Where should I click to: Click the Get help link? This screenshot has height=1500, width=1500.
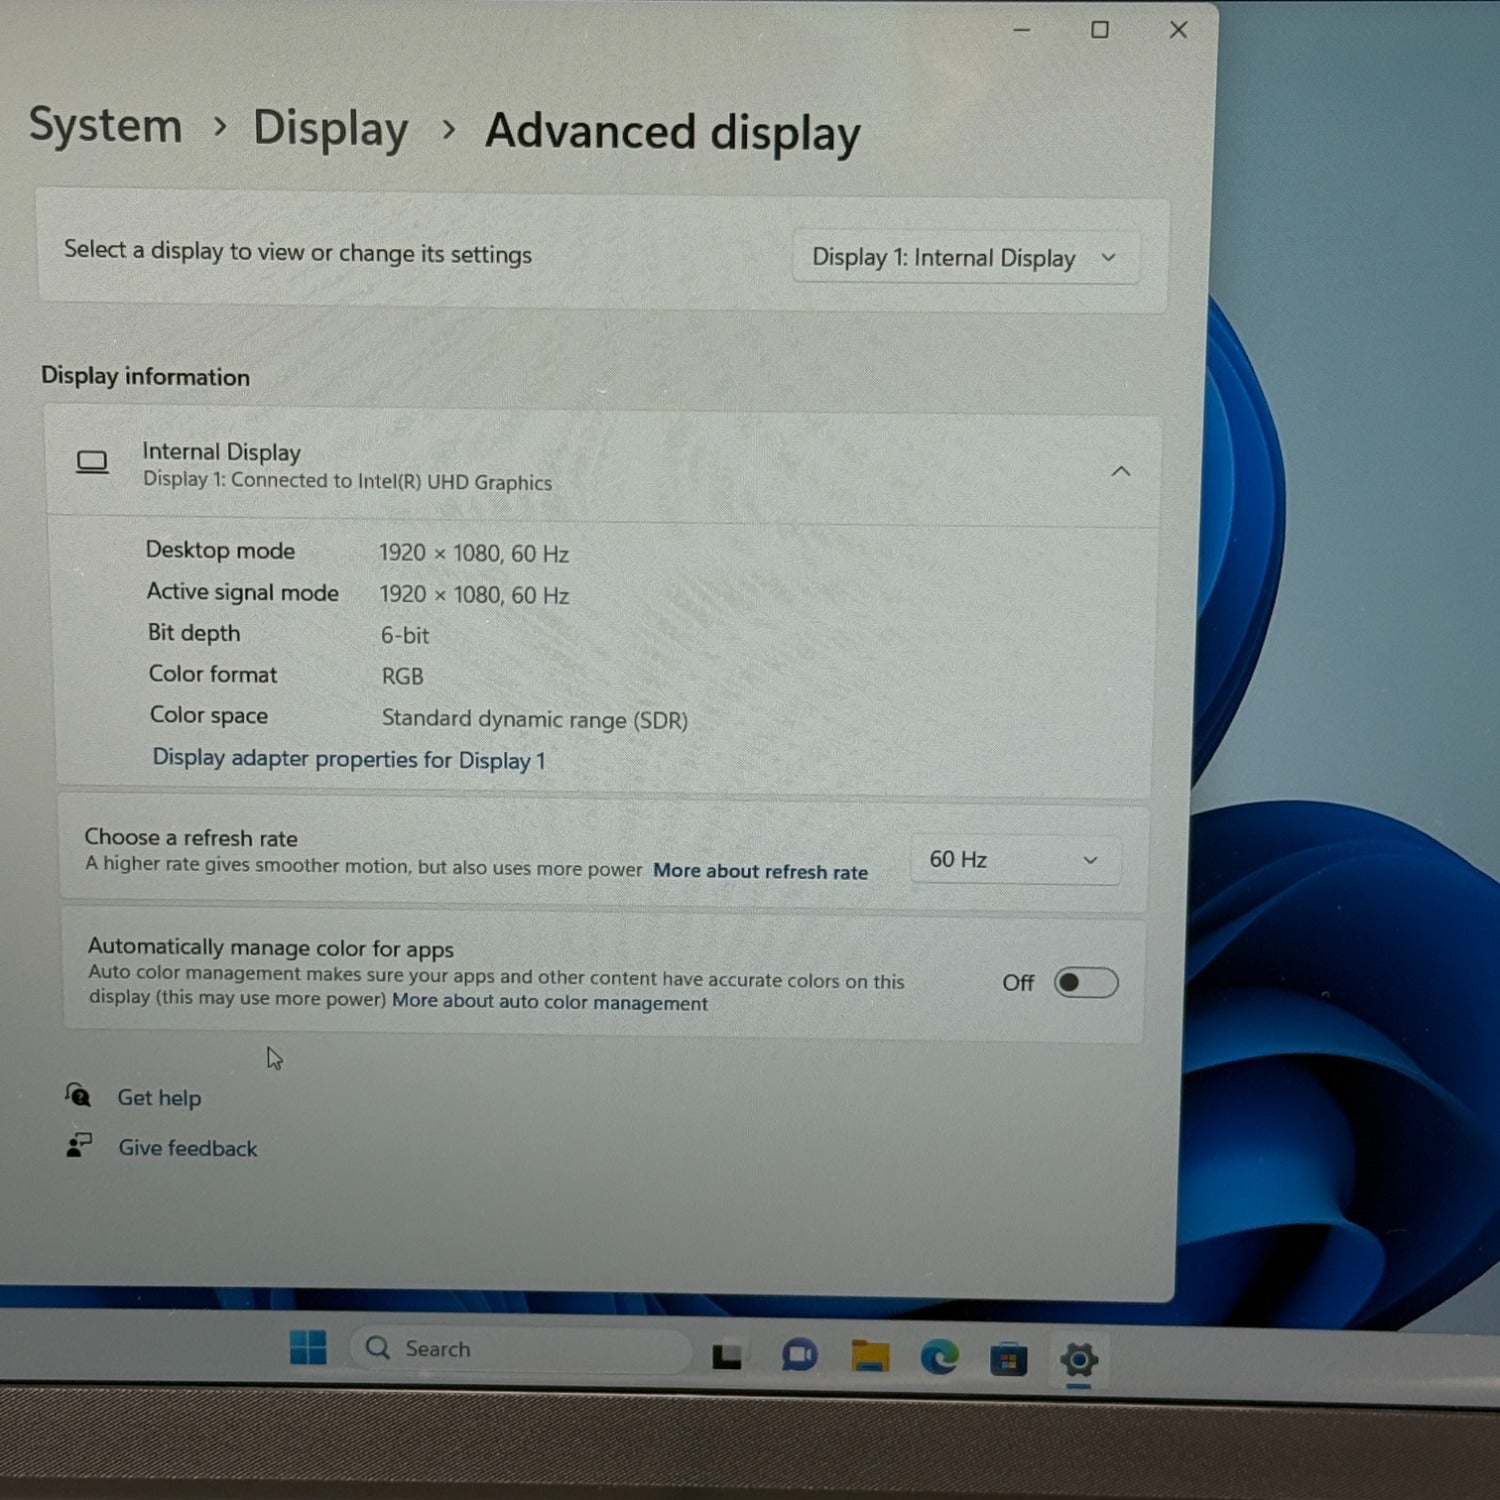click(159, 1098)
